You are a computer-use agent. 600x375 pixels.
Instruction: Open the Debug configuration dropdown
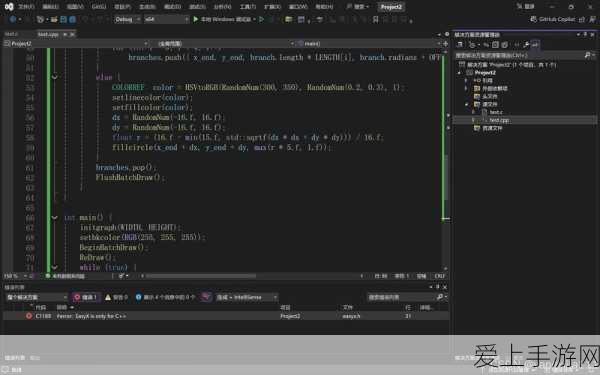[x=127, y=19]
